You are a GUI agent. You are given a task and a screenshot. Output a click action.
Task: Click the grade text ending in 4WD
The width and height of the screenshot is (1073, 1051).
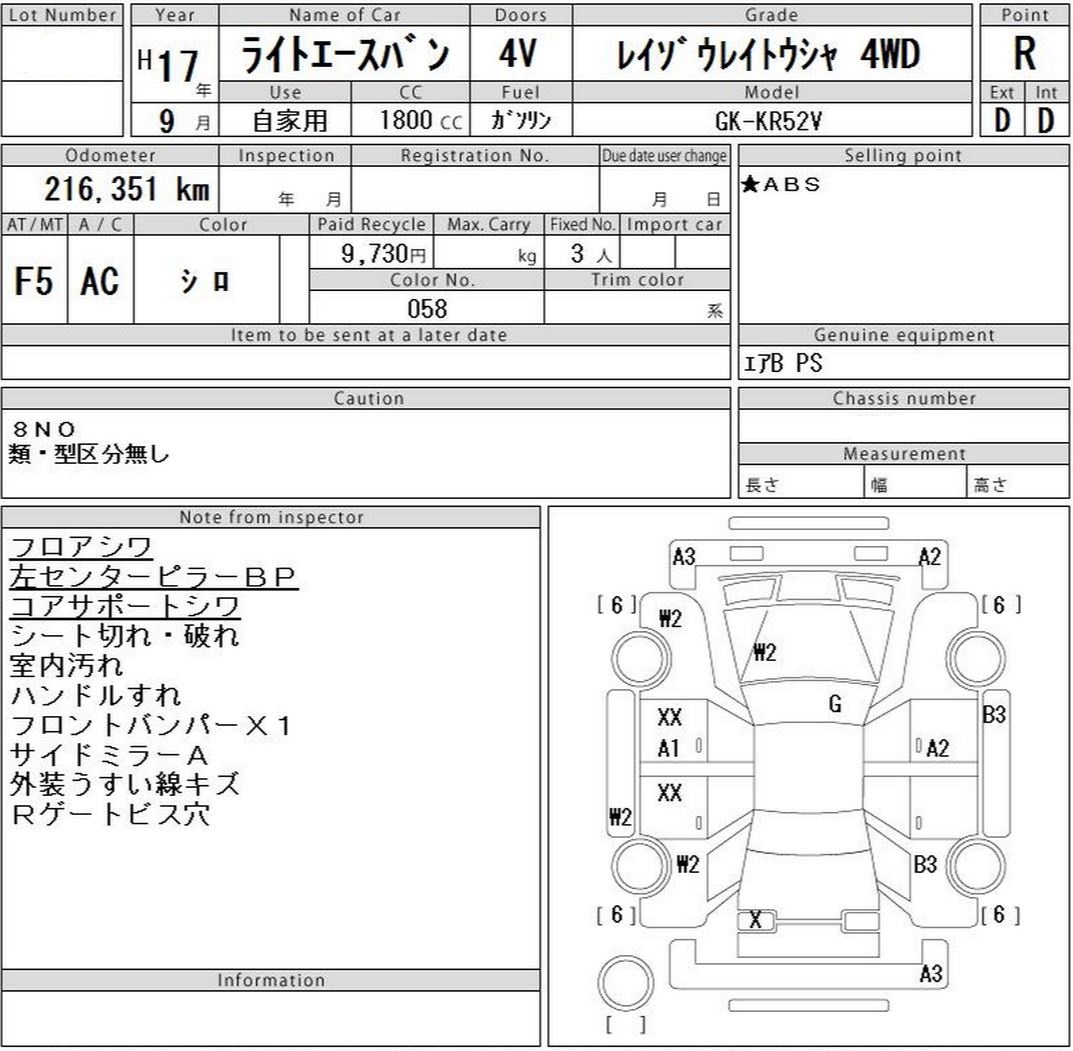pos(768,55)
